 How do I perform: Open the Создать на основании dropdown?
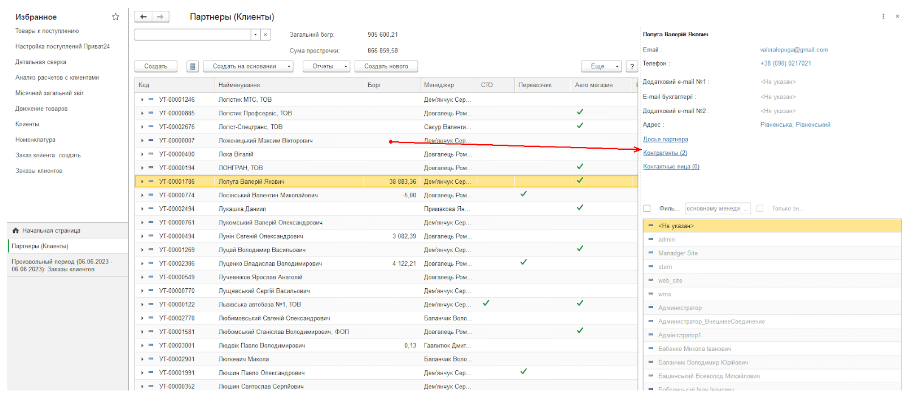click(x=248, y=66)
